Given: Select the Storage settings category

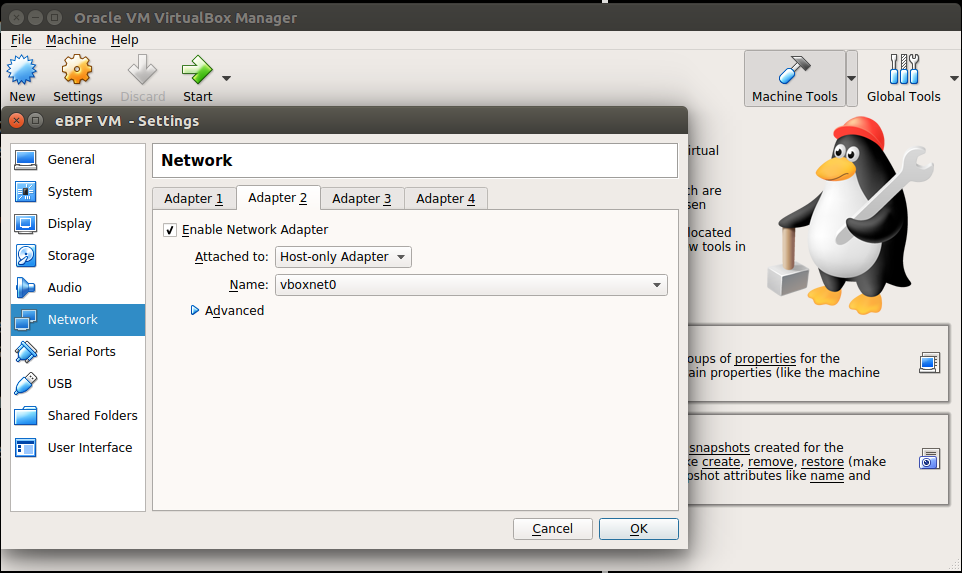Looking at the screenshot, I should click(78, 255).
